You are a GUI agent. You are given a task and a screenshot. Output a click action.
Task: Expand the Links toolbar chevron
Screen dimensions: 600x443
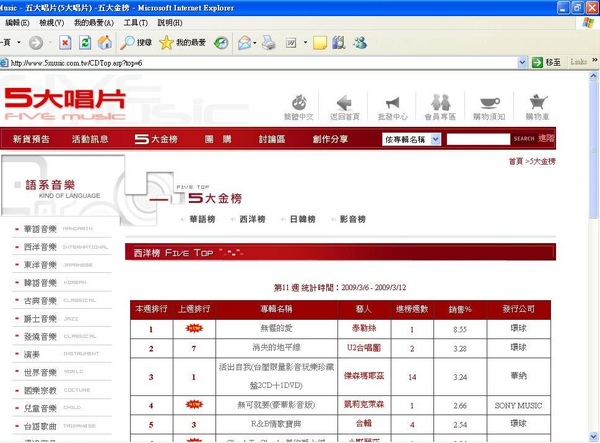pyautogui.click(x=595, y=60)
